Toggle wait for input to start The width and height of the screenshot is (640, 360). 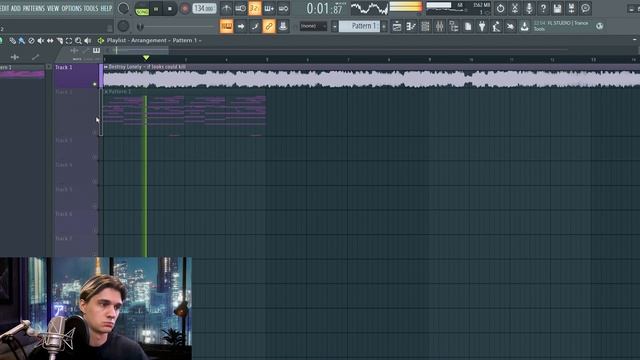[x=240, y=8]
